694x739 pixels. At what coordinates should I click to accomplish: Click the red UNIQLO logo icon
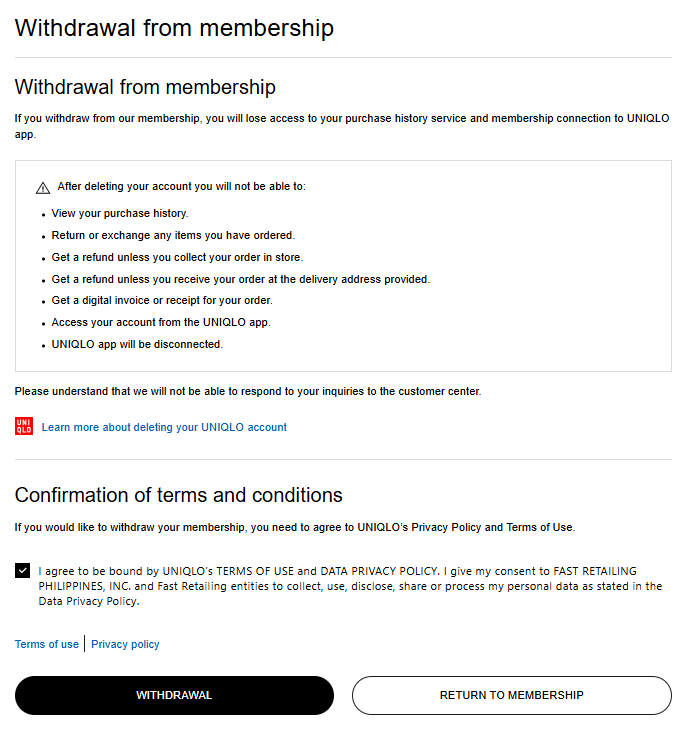point(24,427)
